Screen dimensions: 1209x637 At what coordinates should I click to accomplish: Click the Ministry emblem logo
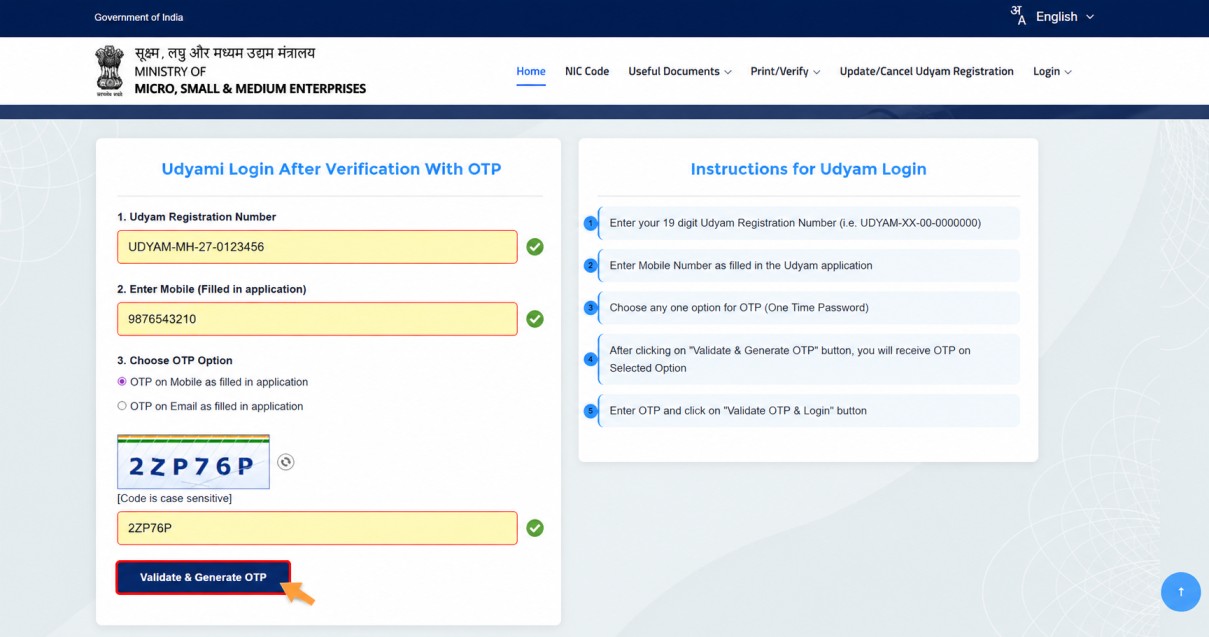(x=109, y=70)
